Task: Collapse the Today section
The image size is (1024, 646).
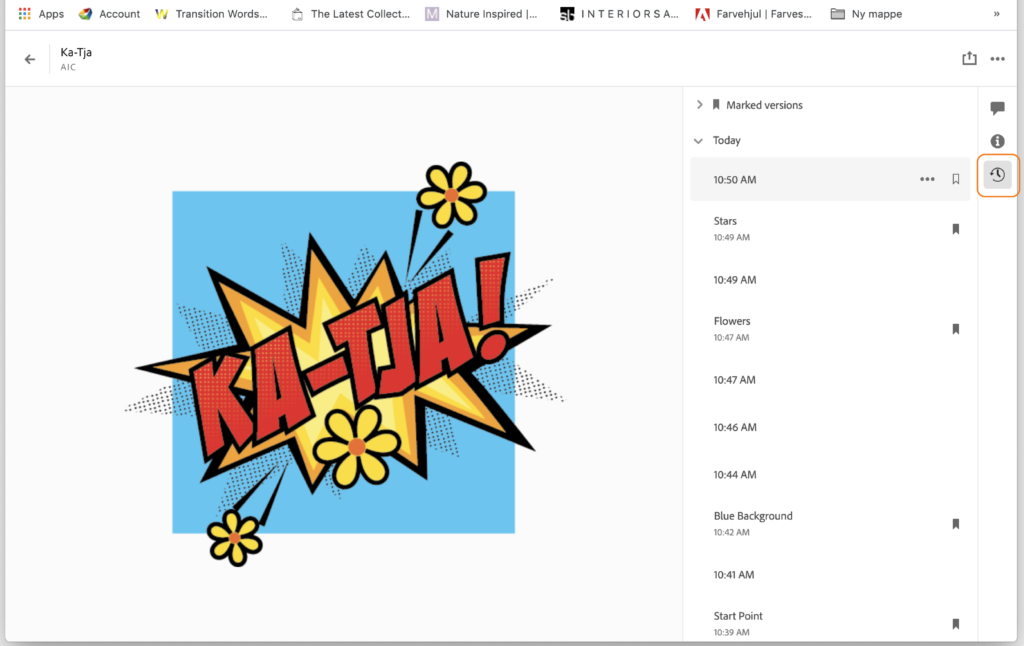Action: tap(698, 140)
